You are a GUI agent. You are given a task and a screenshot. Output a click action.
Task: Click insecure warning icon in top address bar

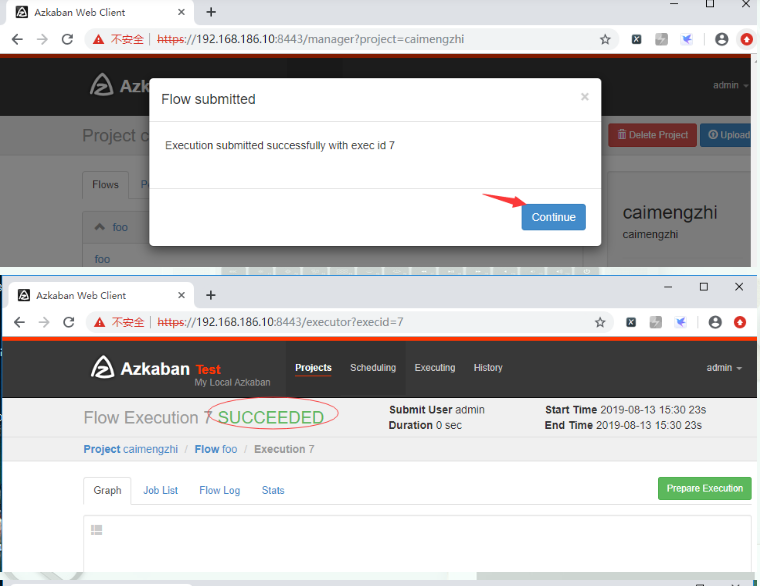98,39
